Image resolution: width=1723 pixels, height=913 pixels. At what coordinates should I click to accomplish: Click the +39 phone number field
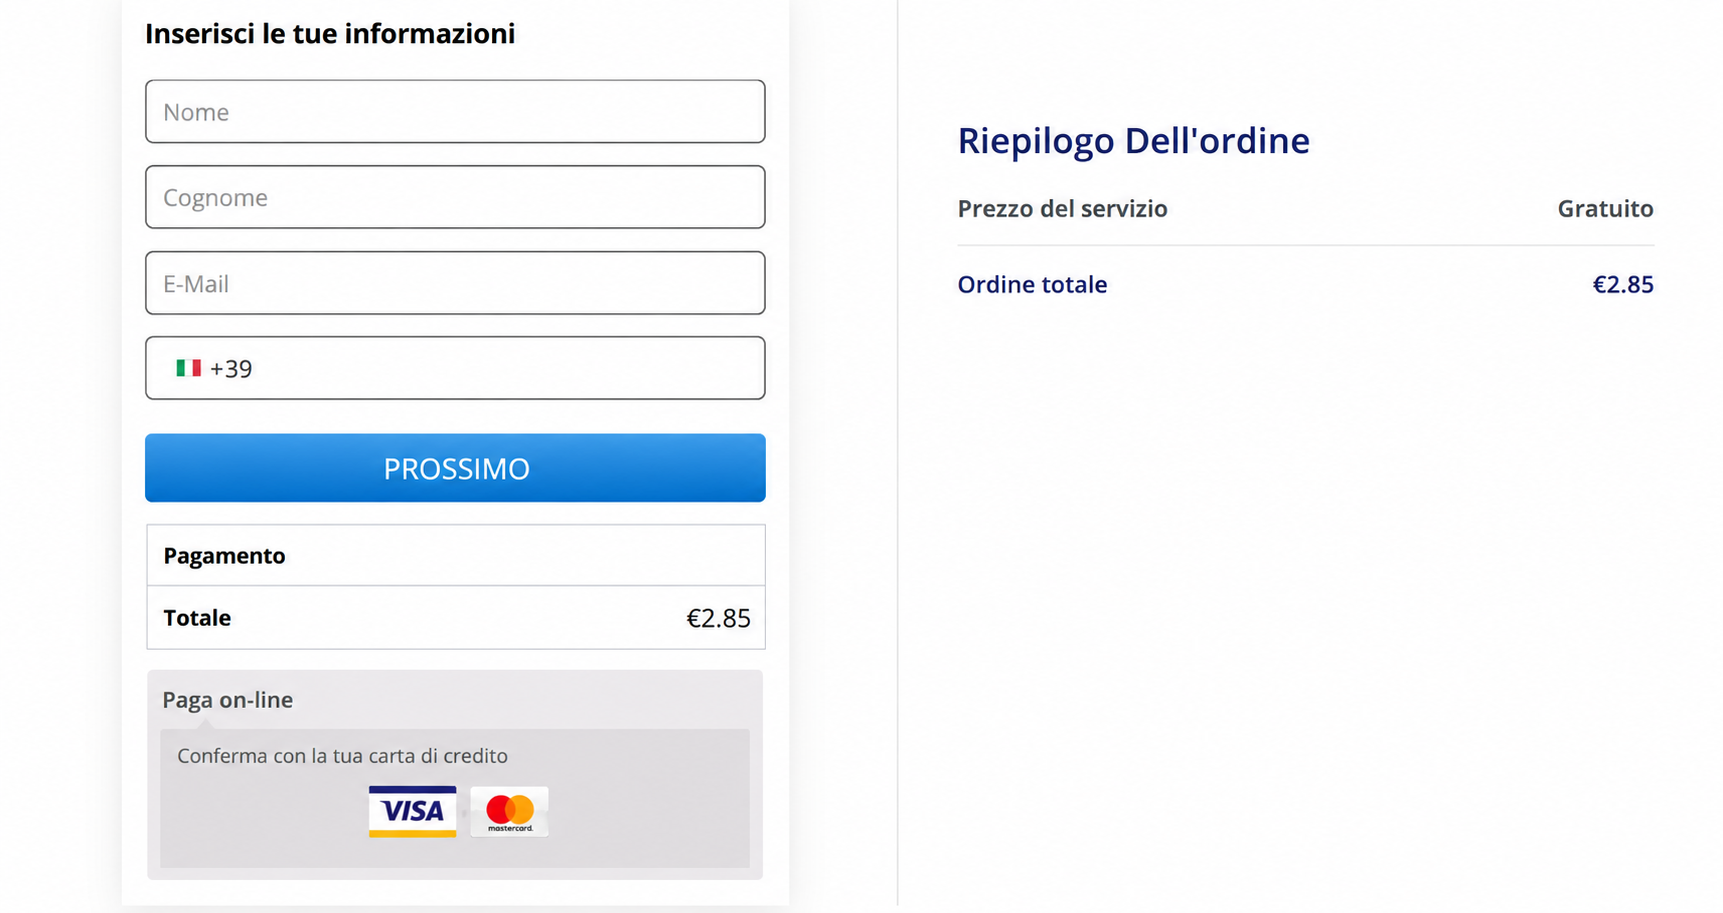pyautogui.click(x=455, y=368)
